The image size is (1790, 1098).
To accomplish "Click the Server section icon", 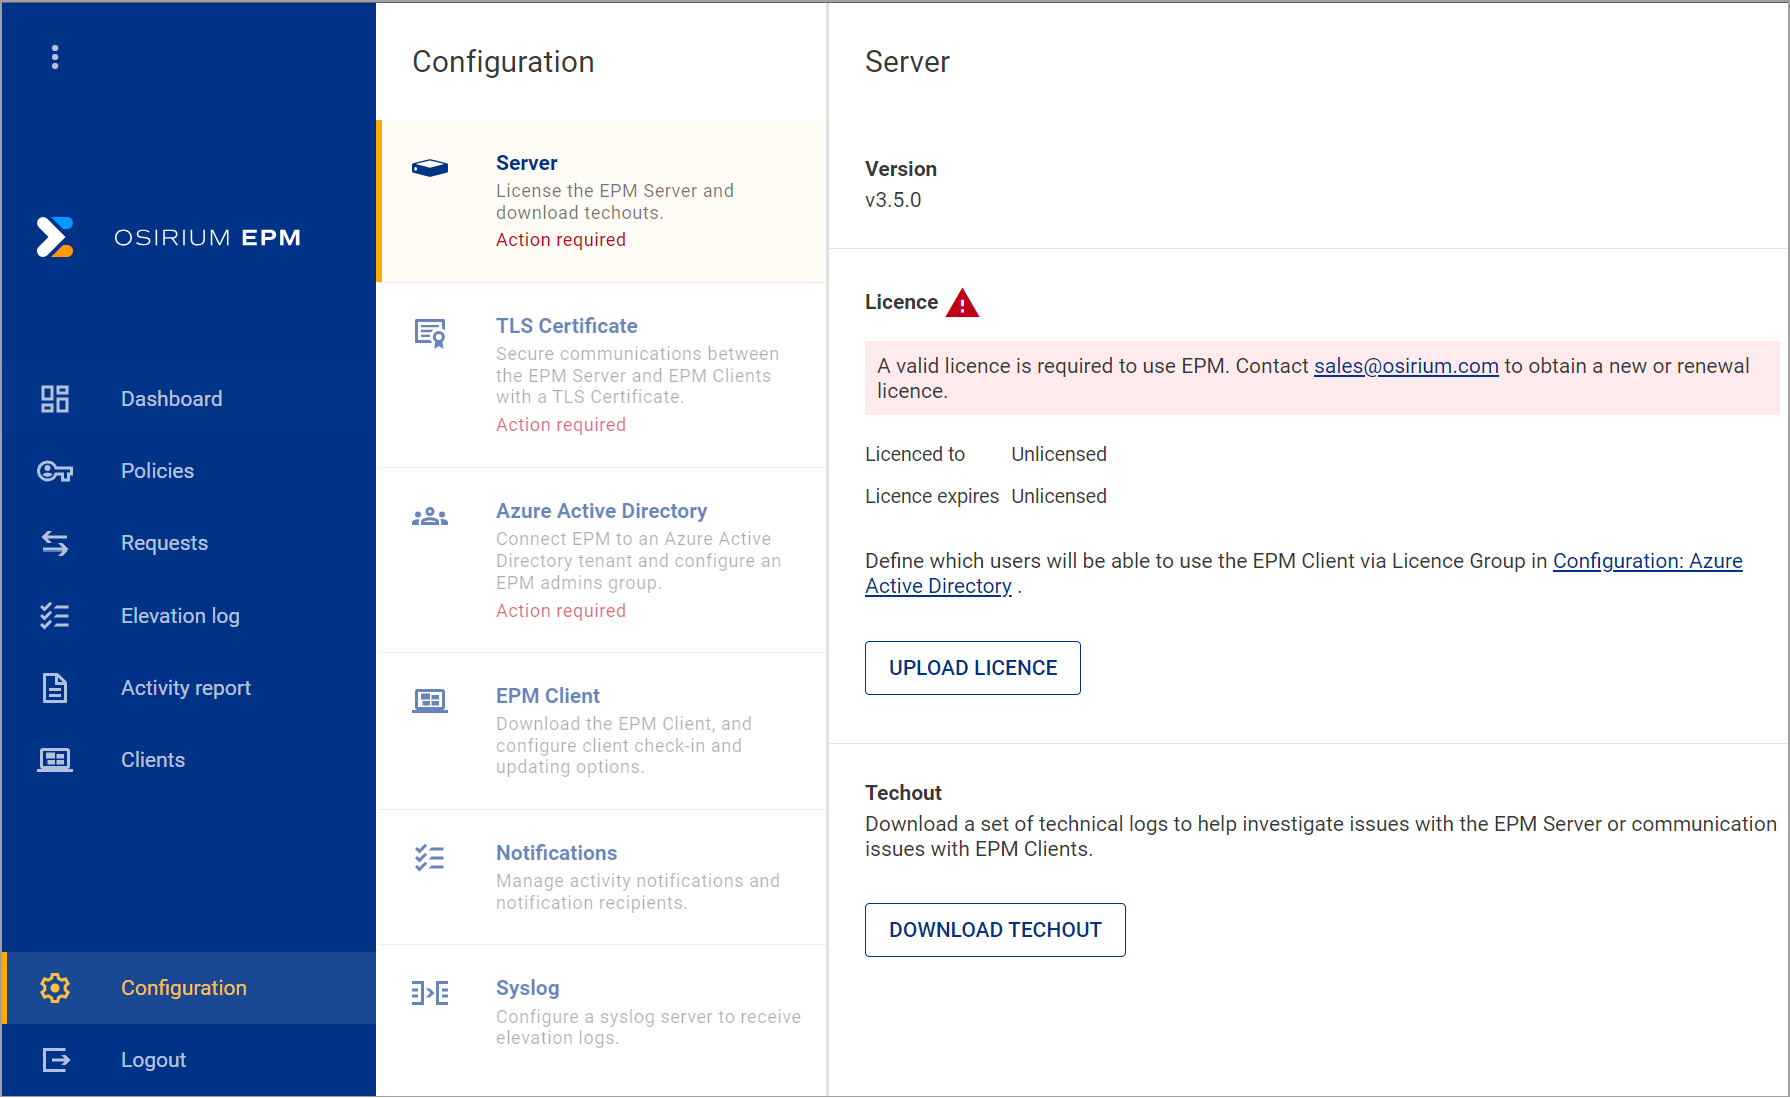I will pyautogui.click(x=430, y=168).
